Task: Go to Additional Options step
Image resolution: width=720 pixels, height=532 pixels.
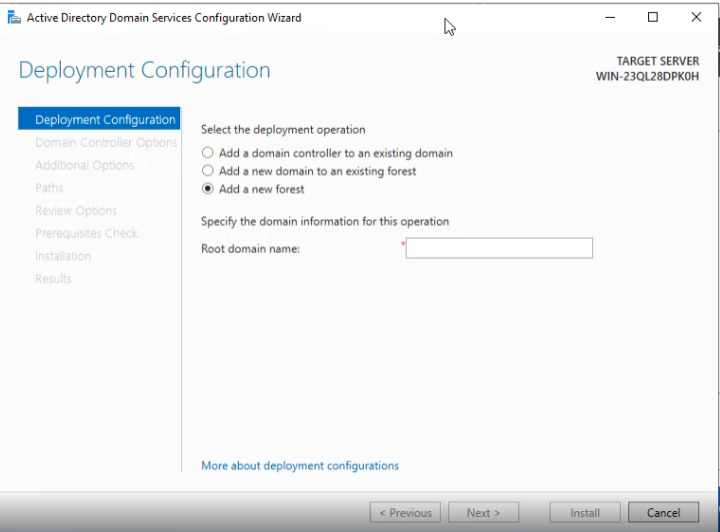Action: click(84, 165)
